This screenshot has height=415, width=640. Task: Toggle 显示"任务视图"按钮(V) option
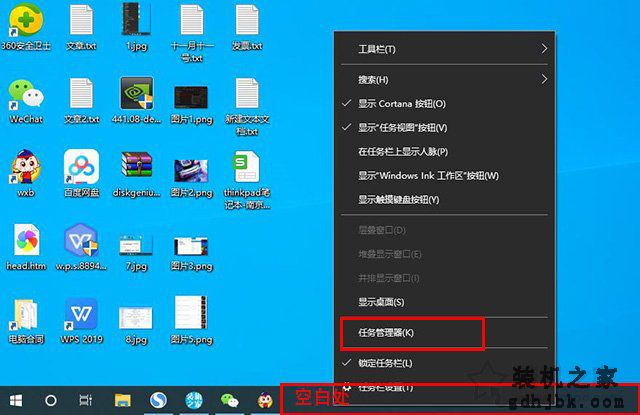(x=444, y=128)
